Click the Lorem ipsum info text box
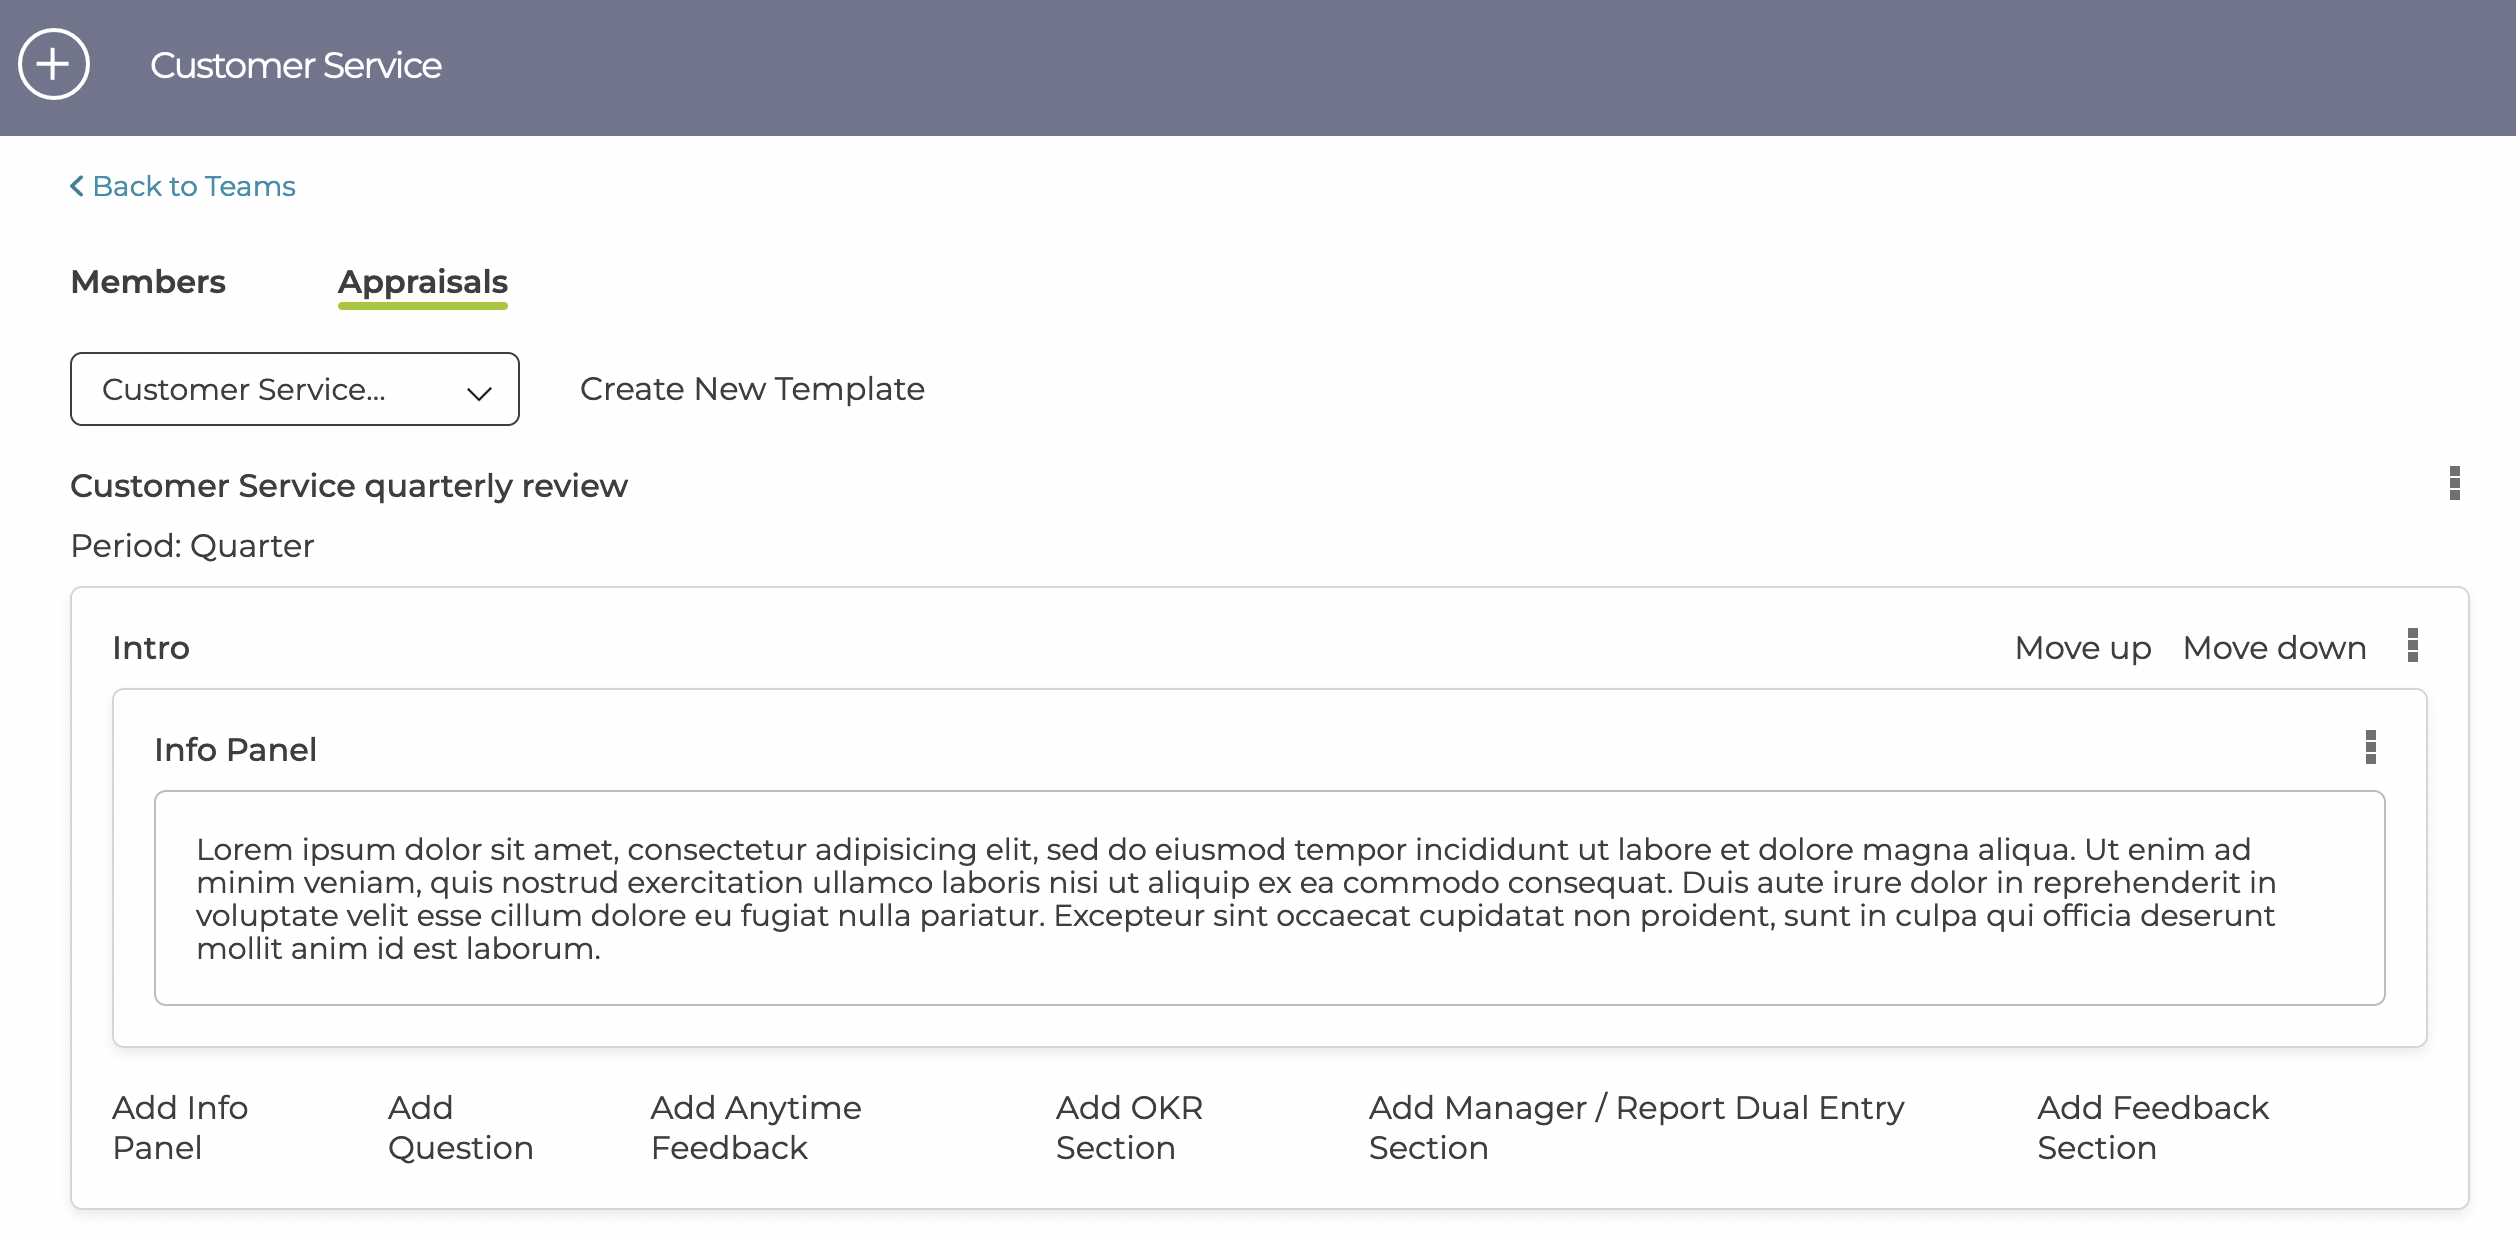Image resolution: width=2516 pixels, height=1236 pixels. coord(1270,898)
